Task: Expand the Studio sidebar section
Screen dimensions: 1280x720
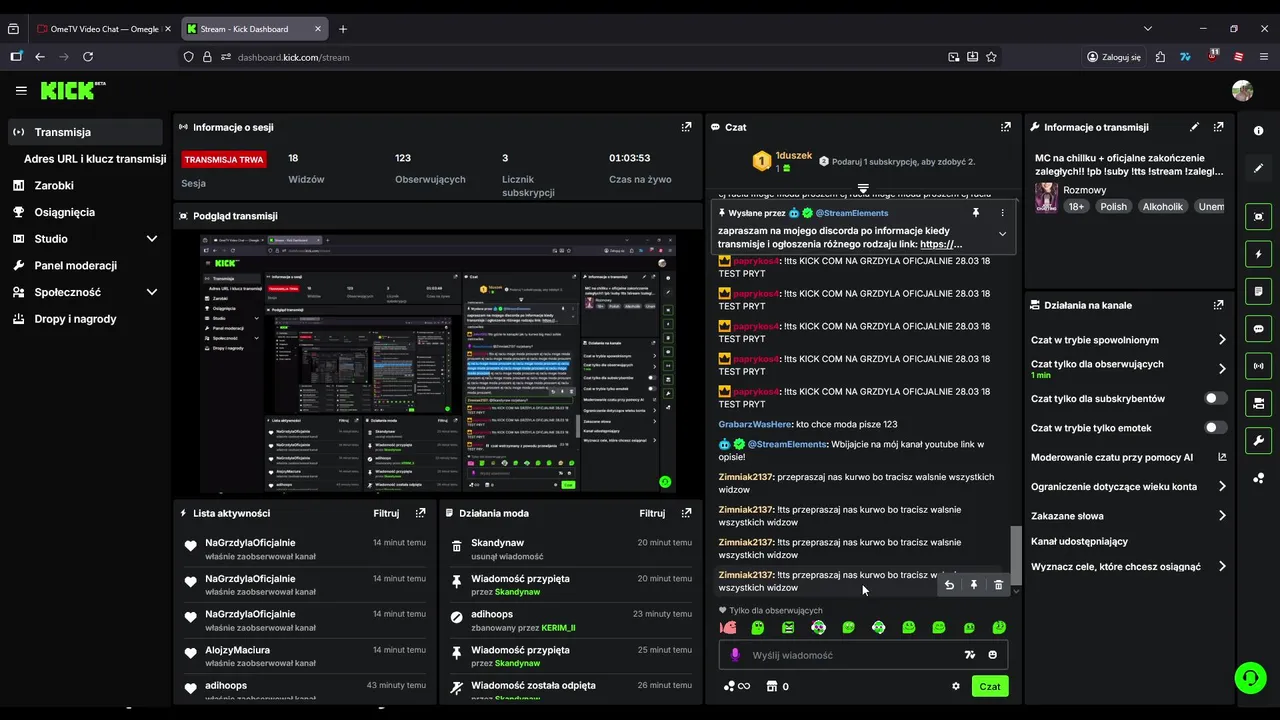Action: (x=152, y=239)
